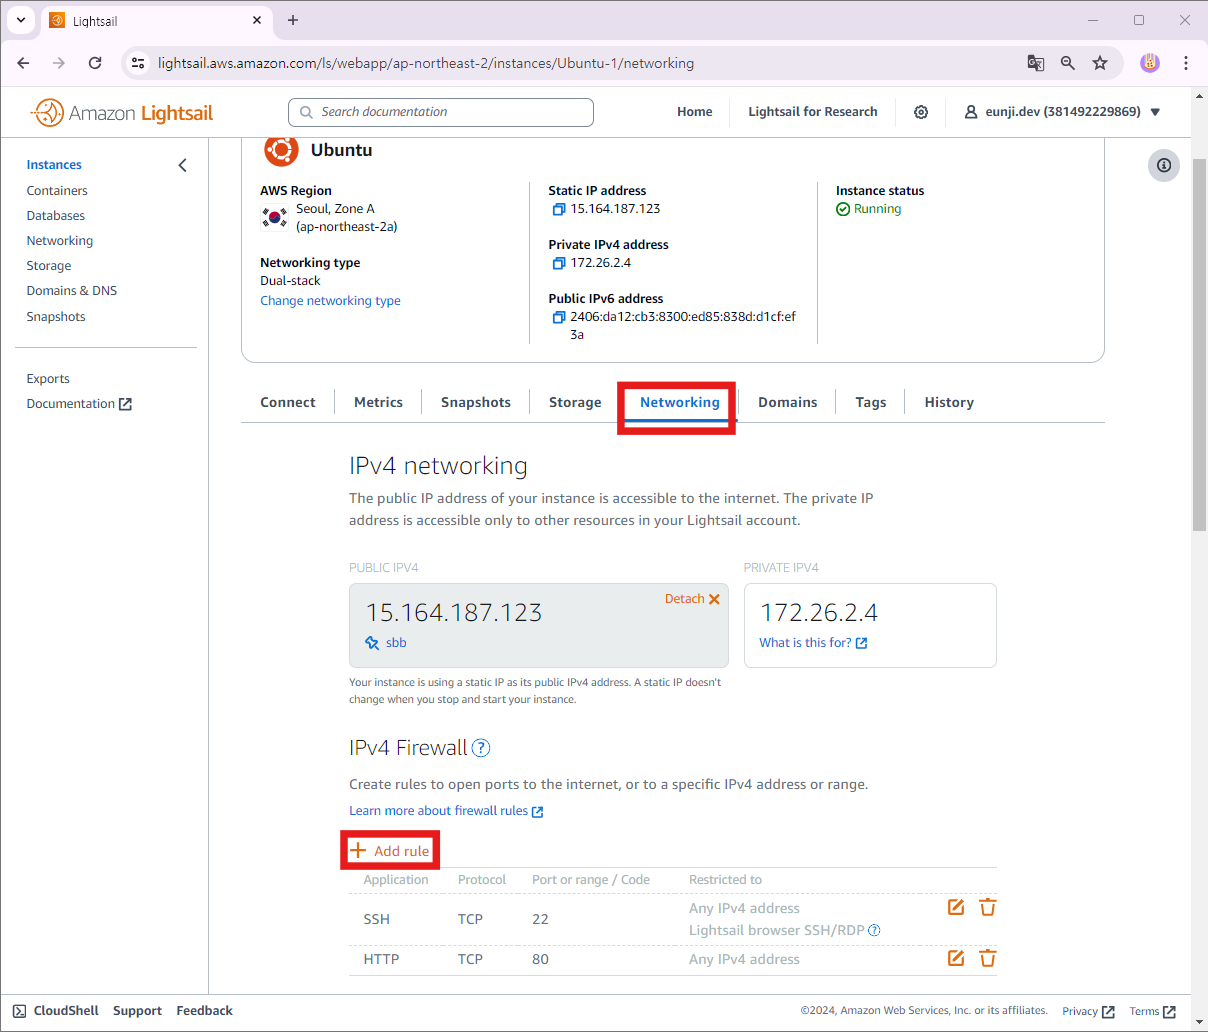Switch to the Connect tab
The width and height of the screenshot is (1208, 1032).
288,402
